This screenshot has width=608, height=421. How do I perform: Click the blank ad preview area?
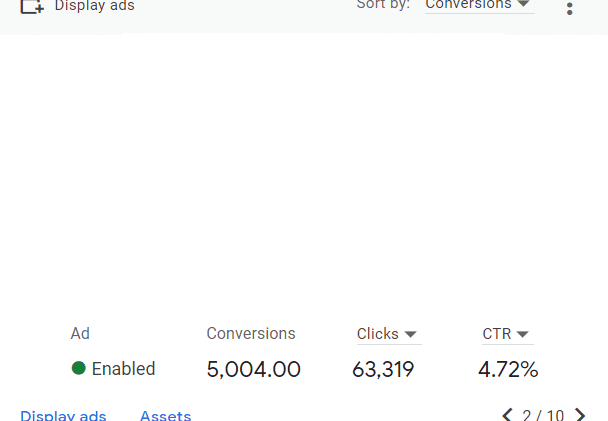tap(304, 174)
